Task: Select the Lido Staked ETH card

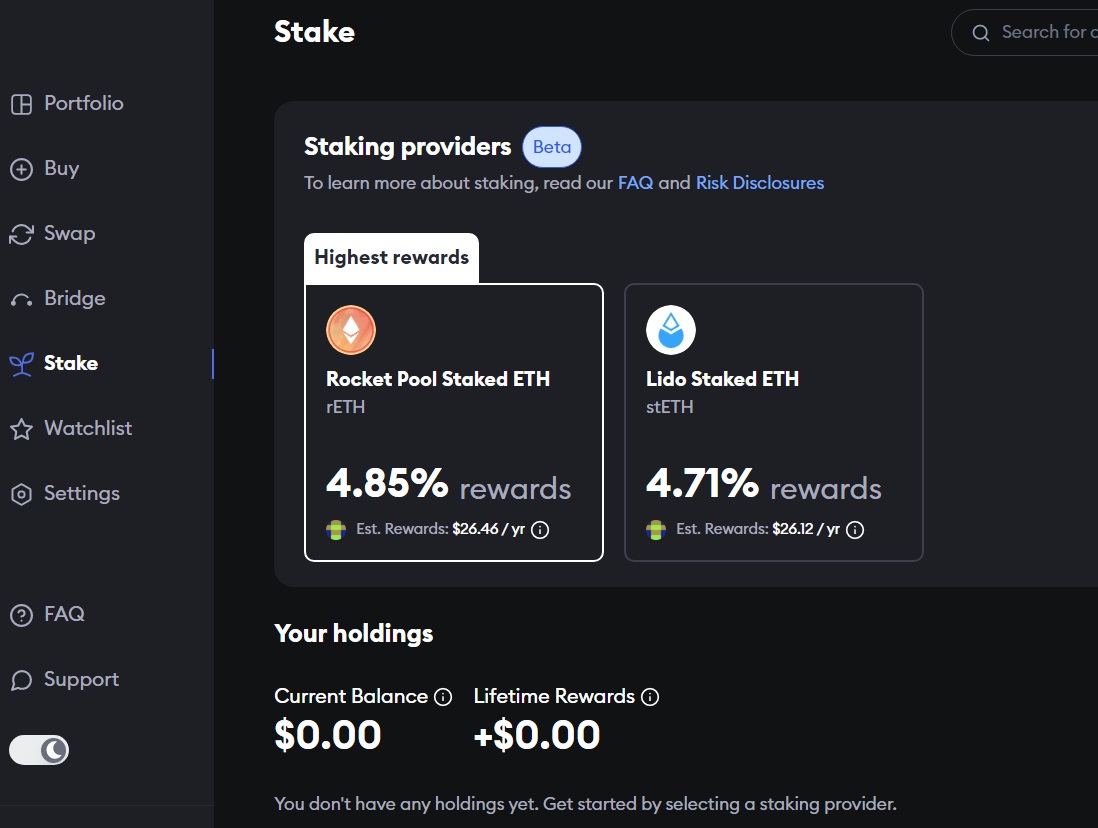Action: 774,422
